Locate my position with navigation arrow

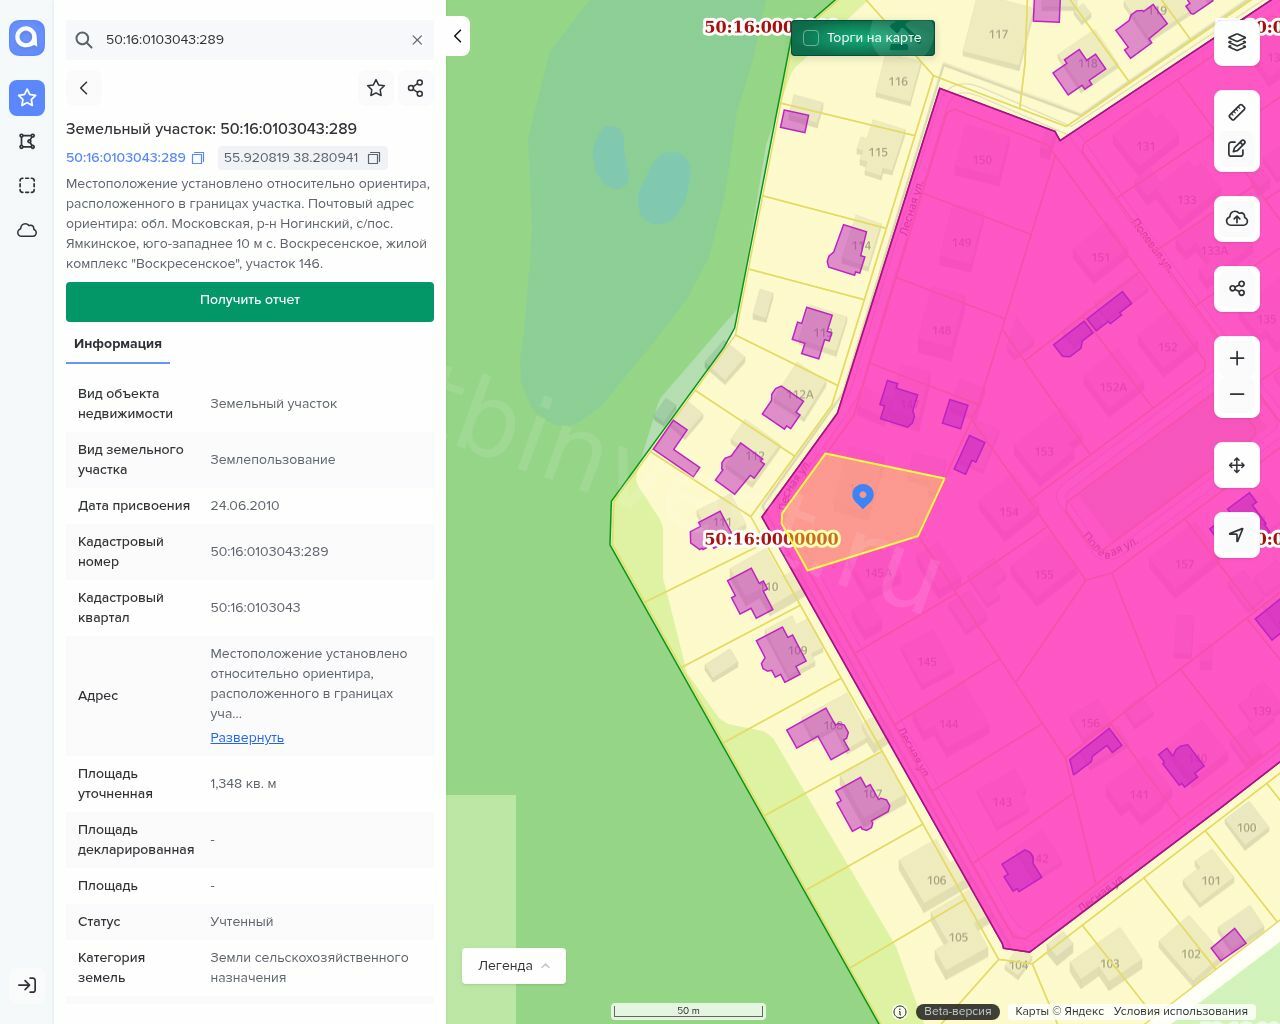point(1237,535)
